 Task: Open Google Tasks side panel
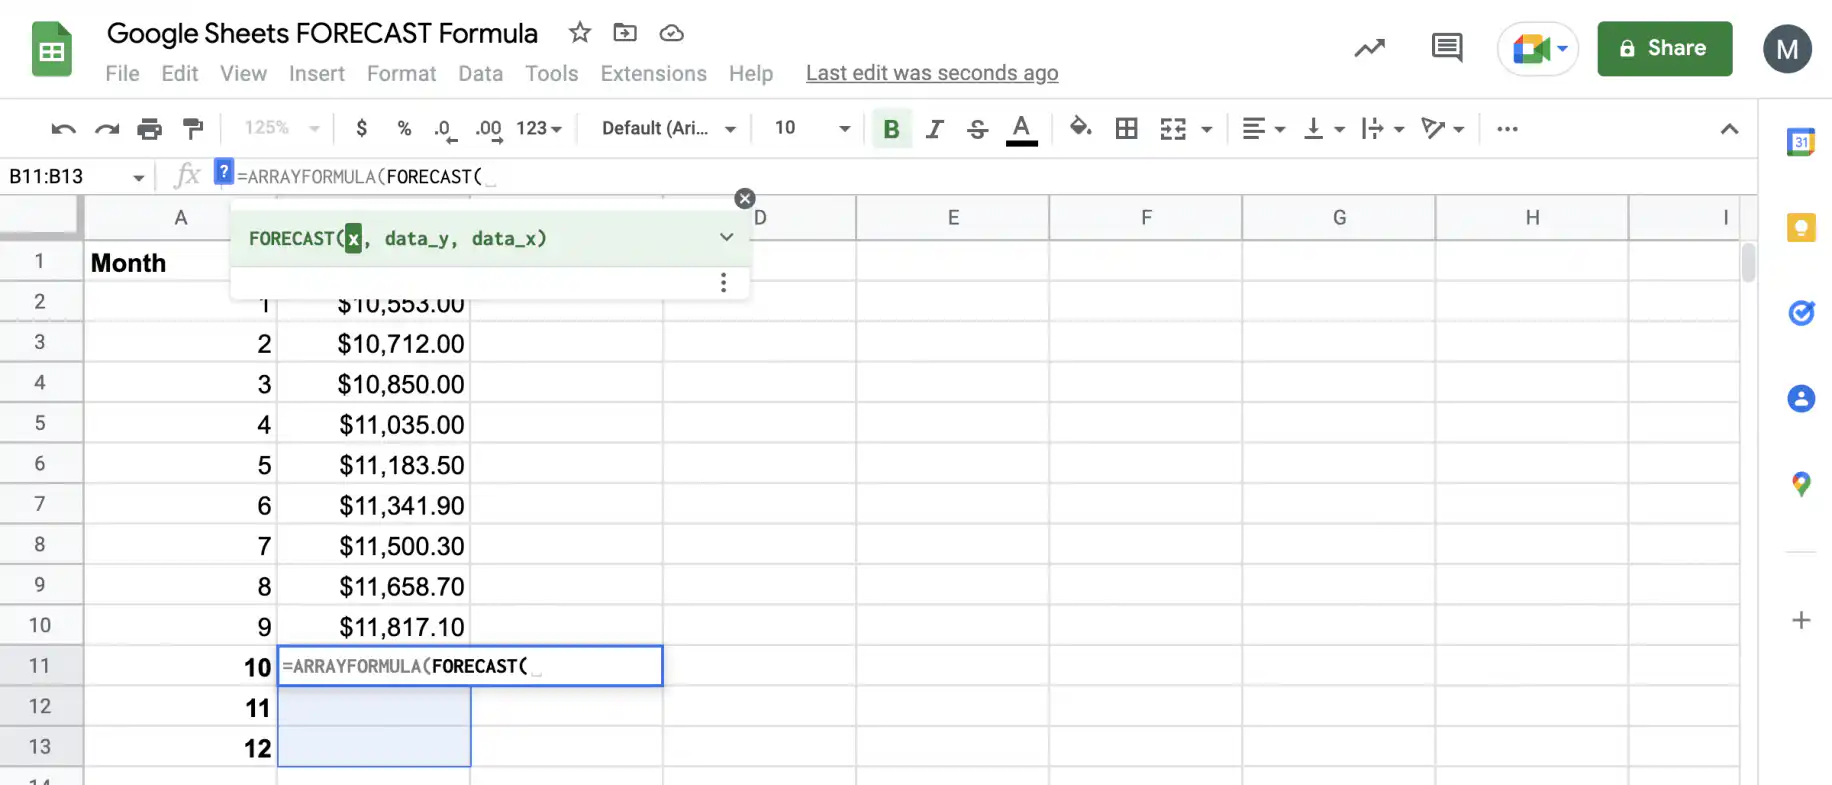(1801, 313)
